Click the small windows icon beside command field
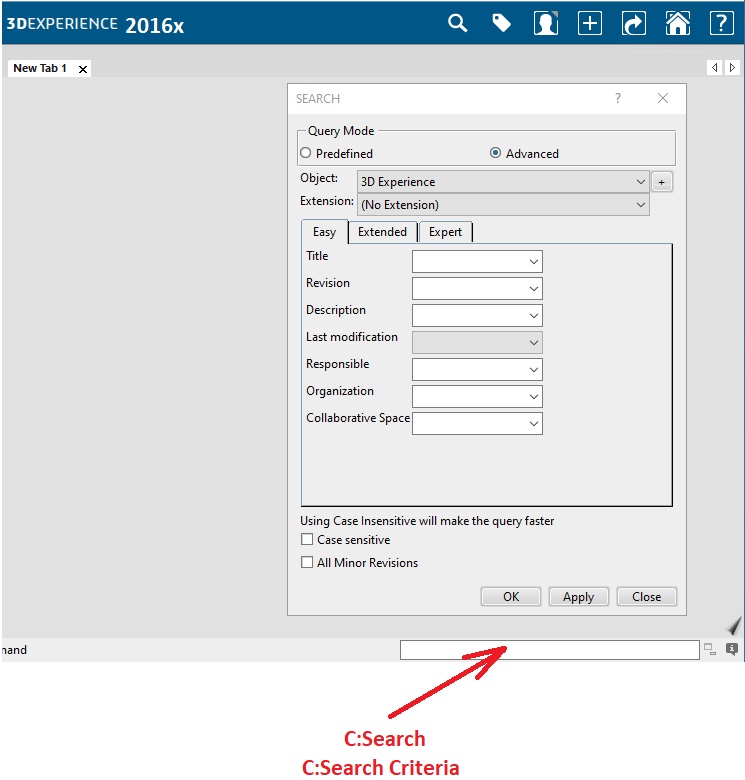745x780 pixels. [x=710, y=649]
